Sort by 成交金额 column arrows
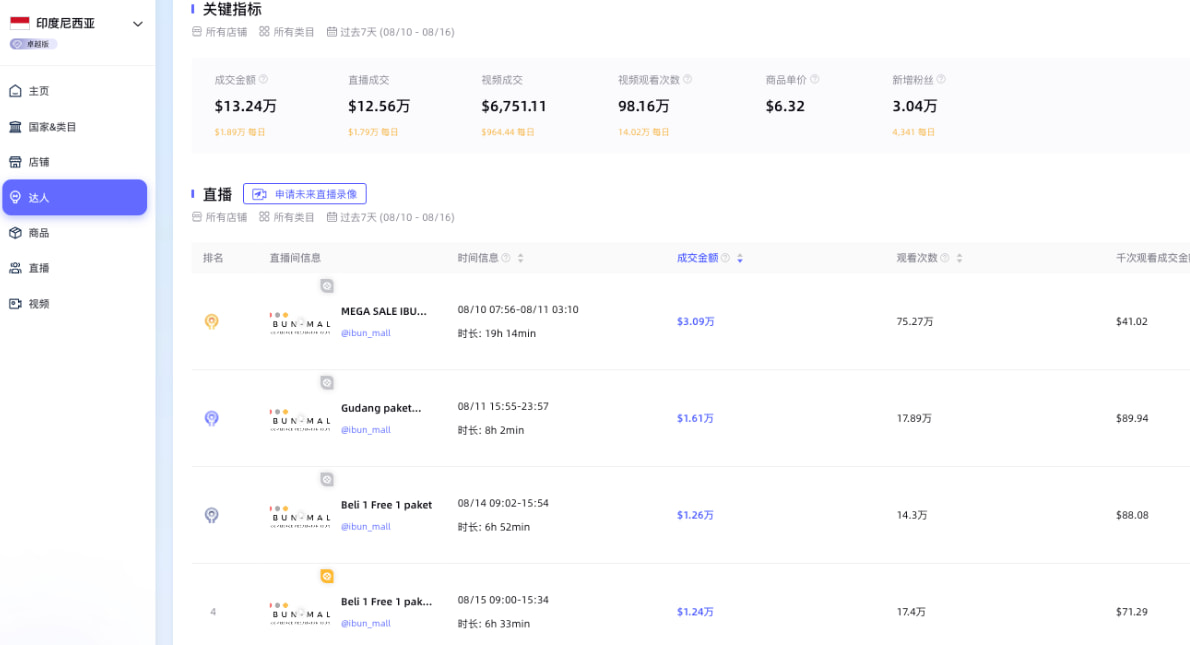Screen dimensions: 1190x645 point(740,258)
